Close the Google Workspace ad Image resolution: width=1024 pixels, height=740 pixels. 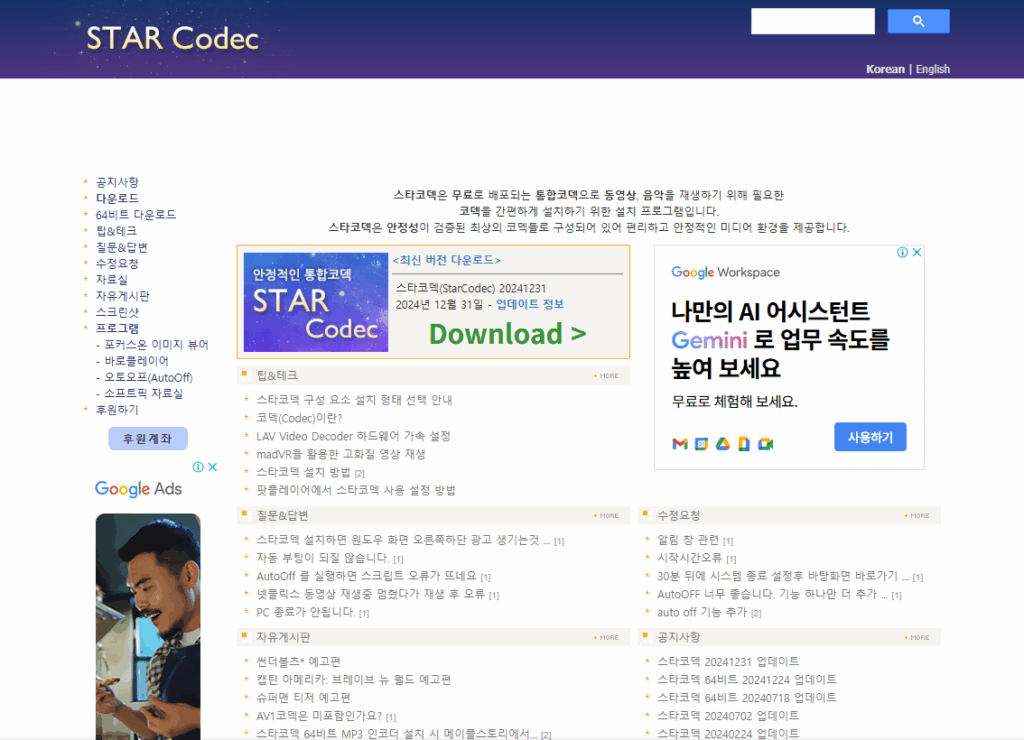(917, 252)
